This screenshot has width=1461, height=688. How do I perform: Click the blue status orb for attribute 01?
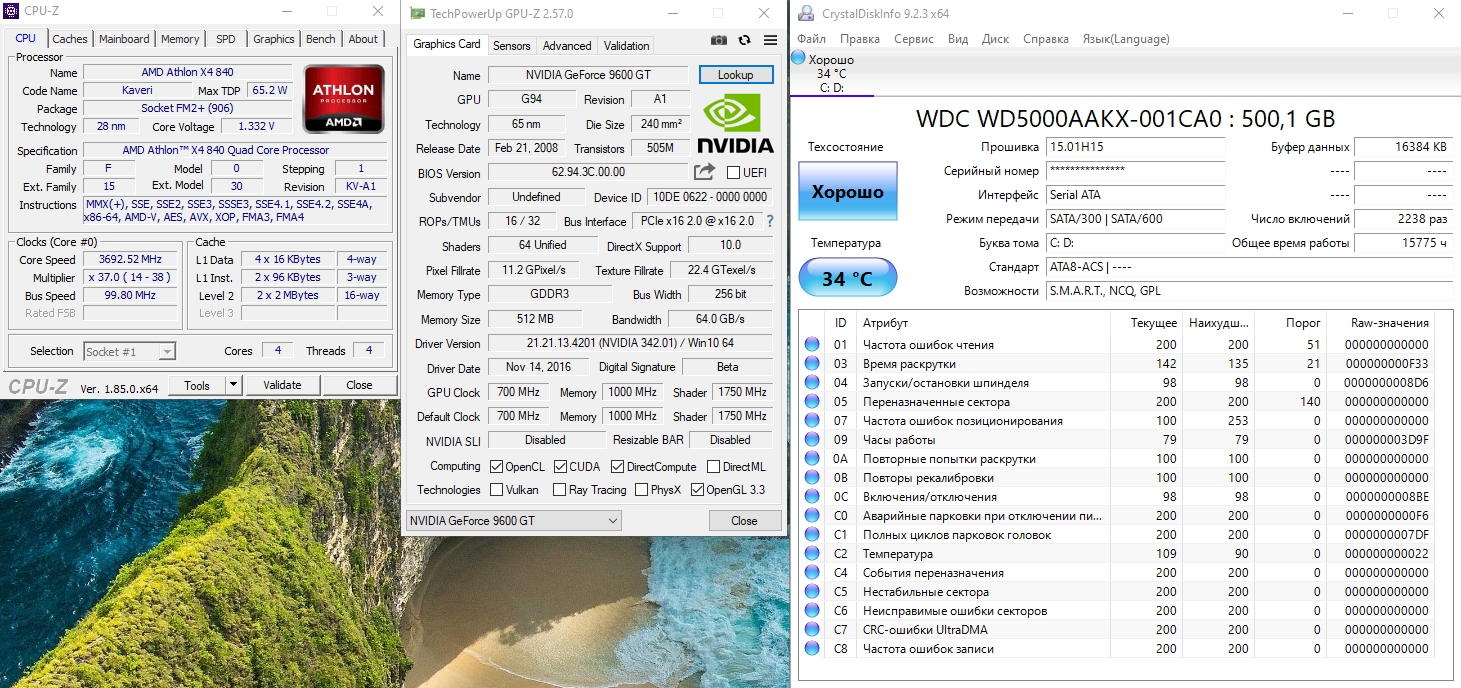tap(812, 345)
